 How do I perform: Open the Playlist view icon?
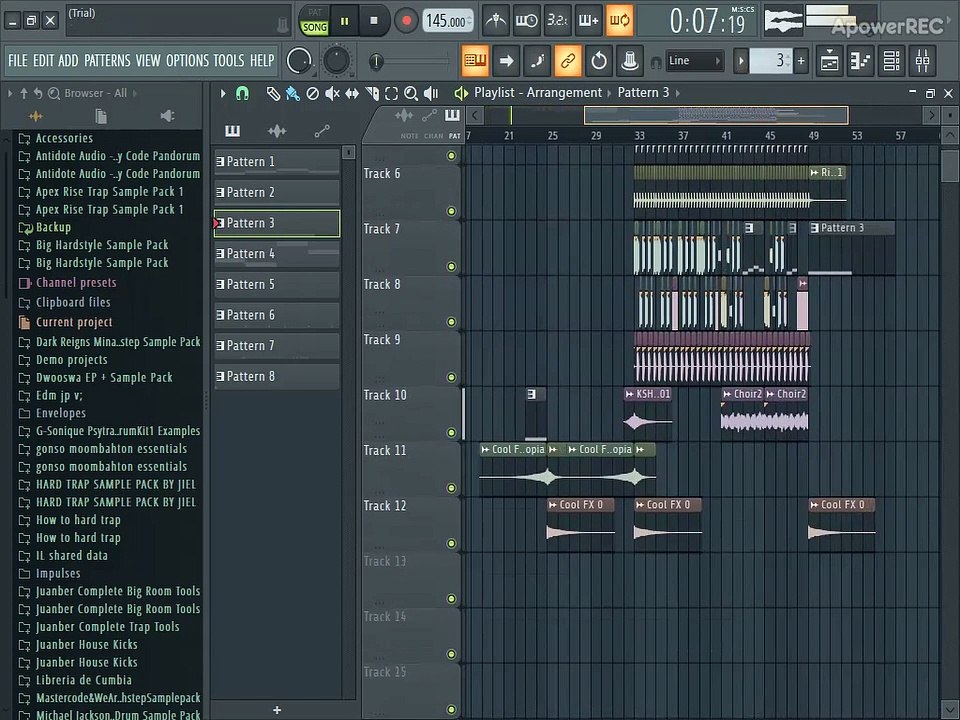click(x=830, y=61)
